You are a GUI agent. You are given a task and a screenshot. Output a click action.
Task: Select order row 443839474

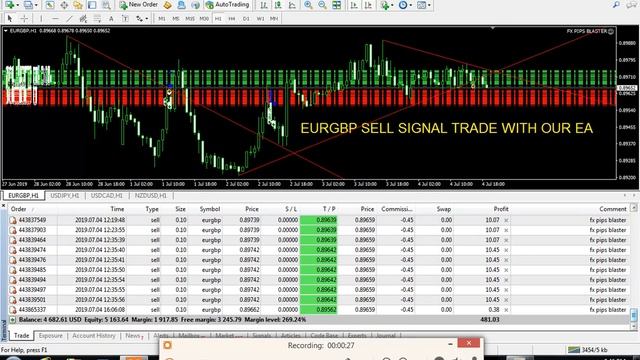pyautogui.click(x=318, y=250)
